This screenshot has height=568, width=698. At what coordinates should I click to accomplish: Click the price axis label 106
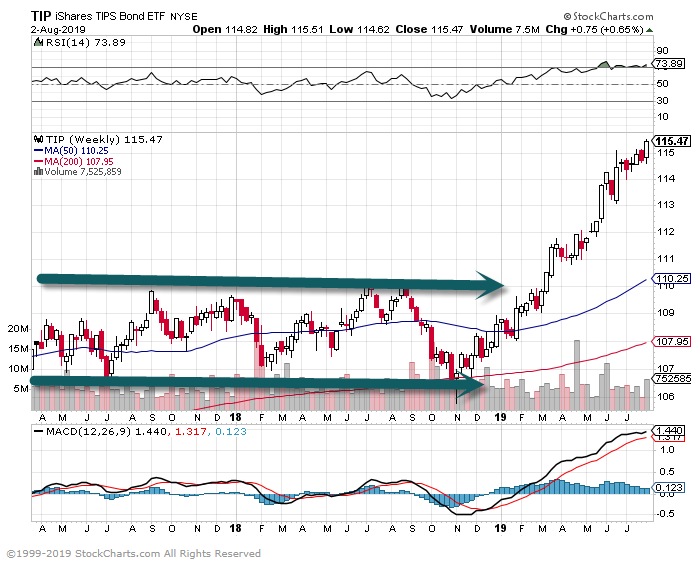pos(666,396)
